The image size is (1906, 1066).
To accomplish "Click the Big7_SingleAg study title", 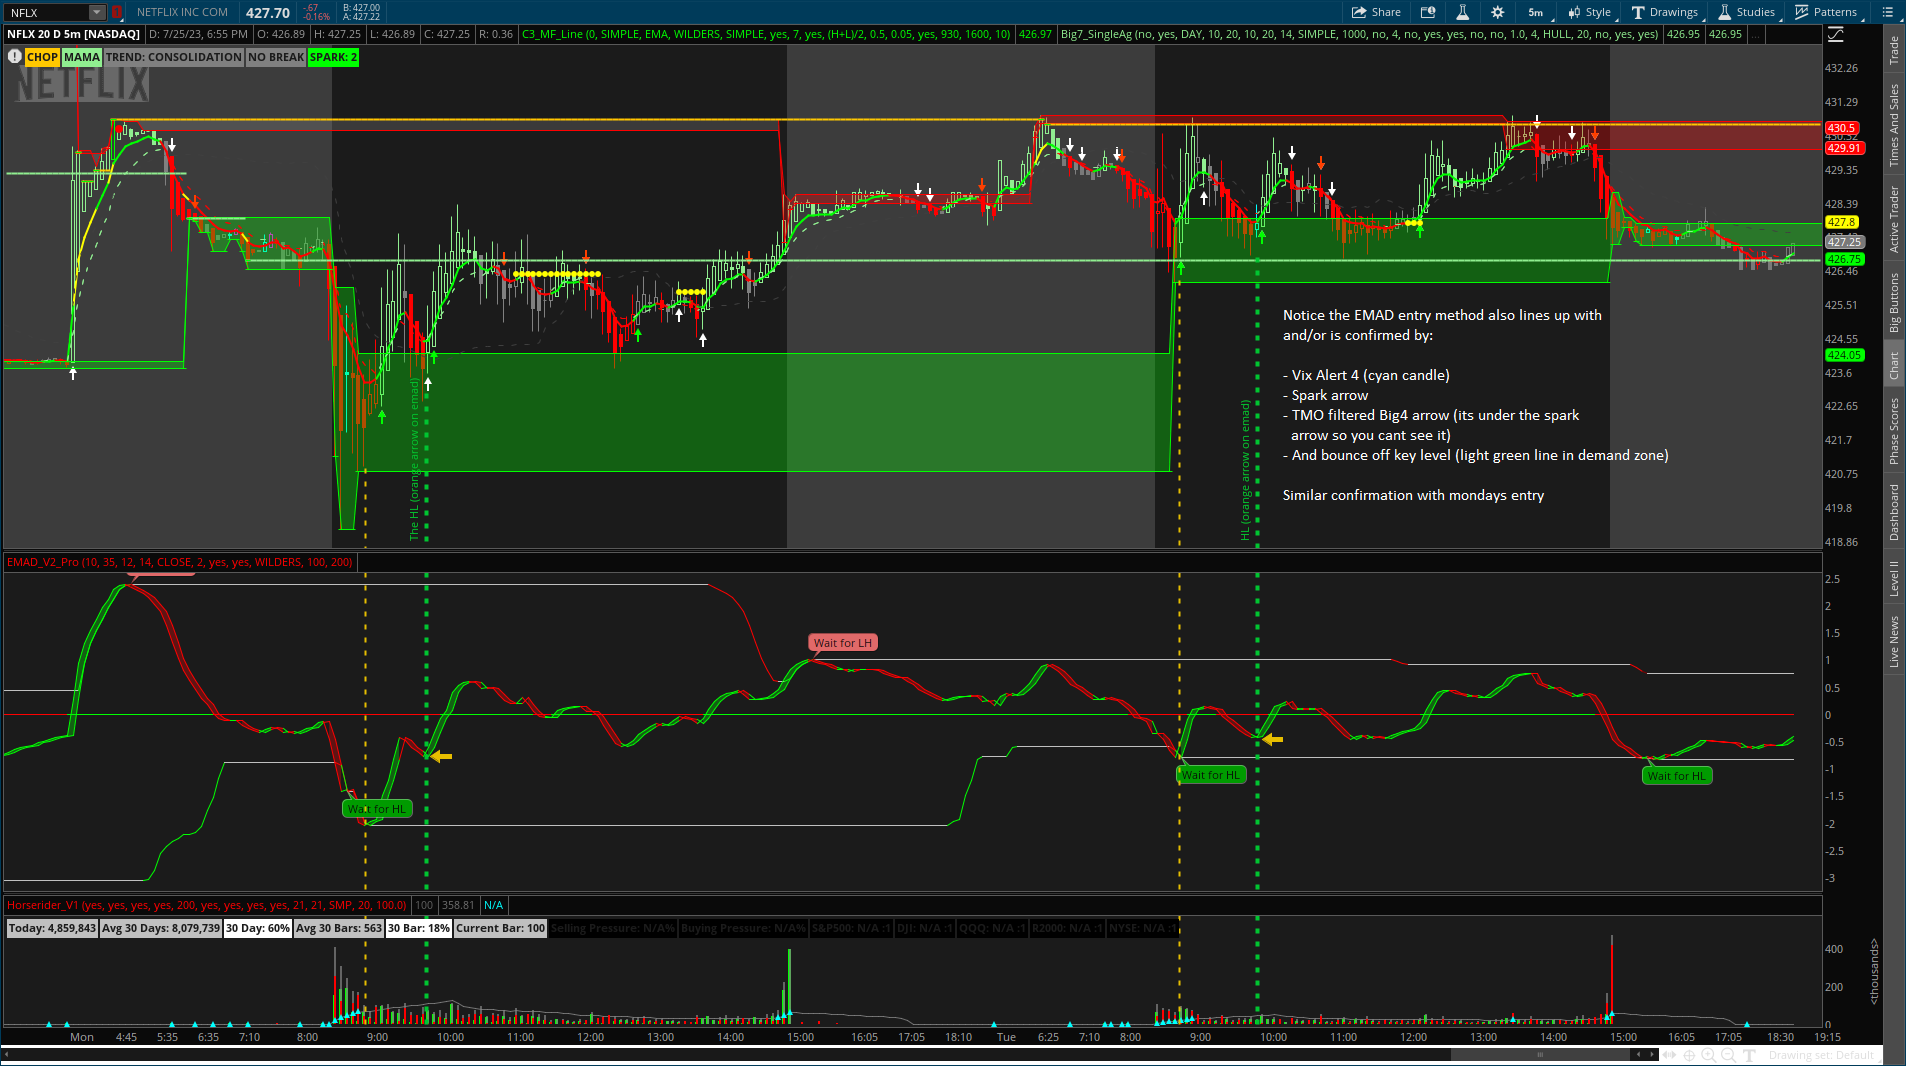I will 1359,34.
